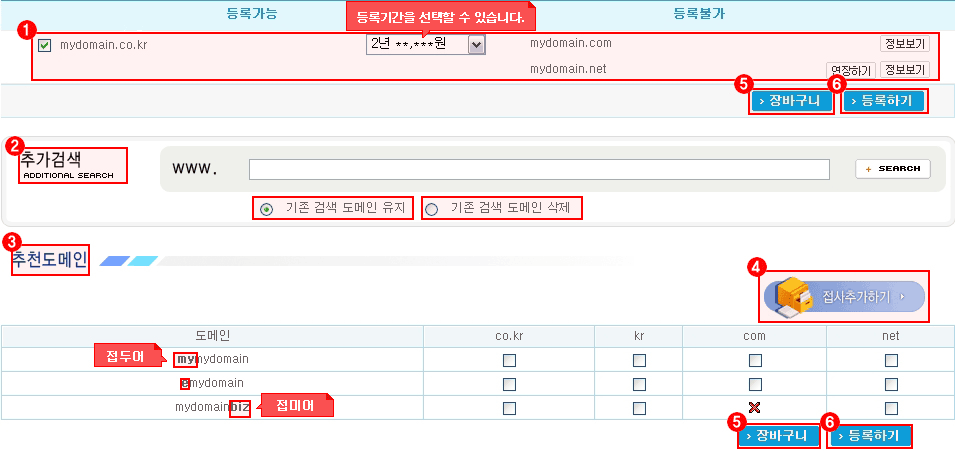955x451 pixels.
Task: Select the 기존 검색 도메인 유지 radio button
Action: tap(266, 209)
